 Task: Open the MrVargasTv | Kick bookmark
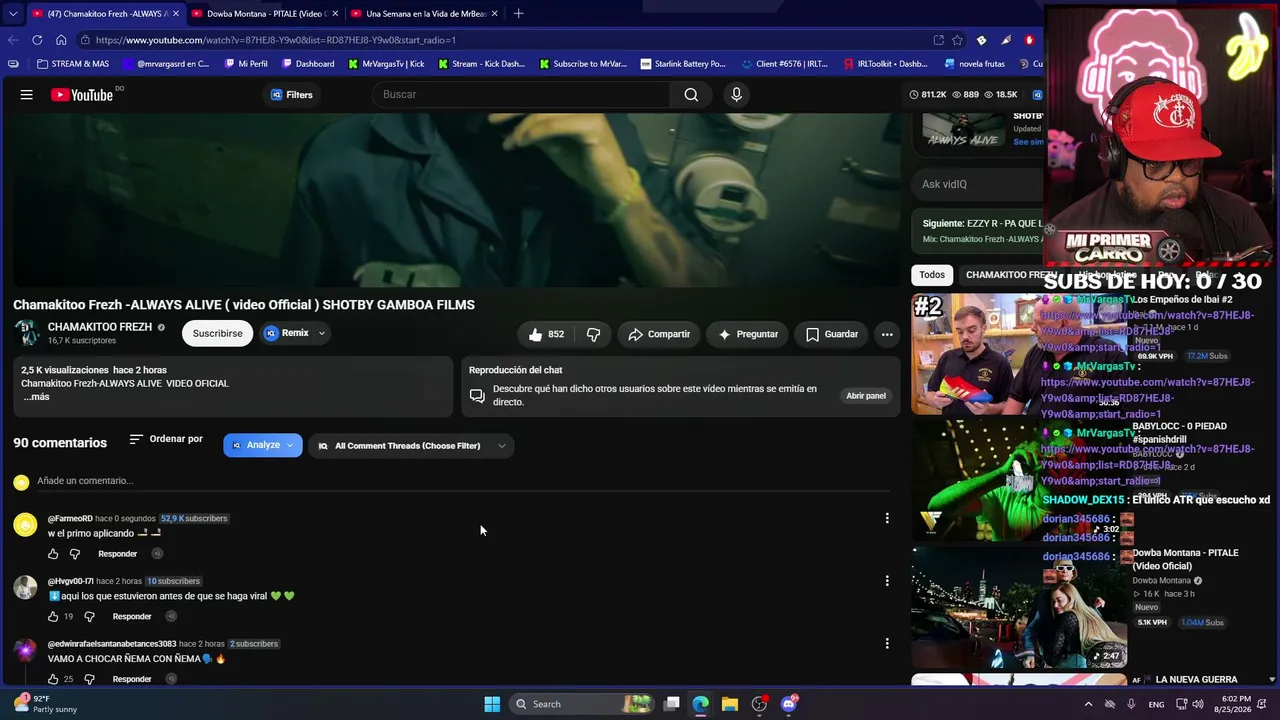click(386, 64)
